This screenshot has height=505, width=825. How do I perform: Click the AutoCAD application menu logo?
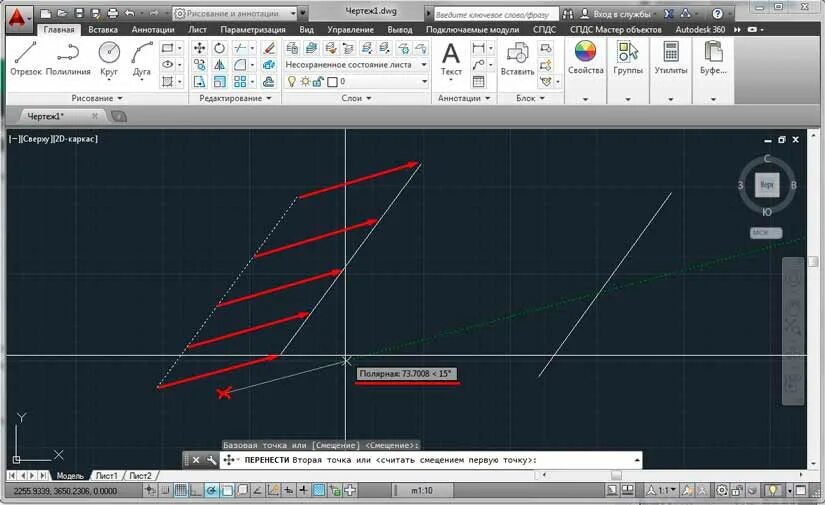[x=17, y=17]
